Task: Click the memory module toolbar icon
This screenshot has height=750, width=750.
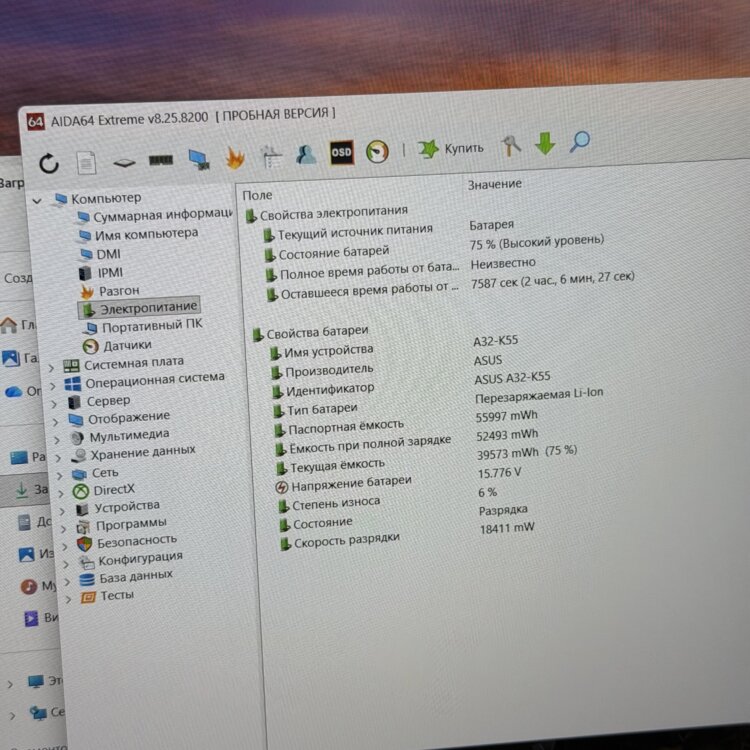Action: click(x=160, y=160)
